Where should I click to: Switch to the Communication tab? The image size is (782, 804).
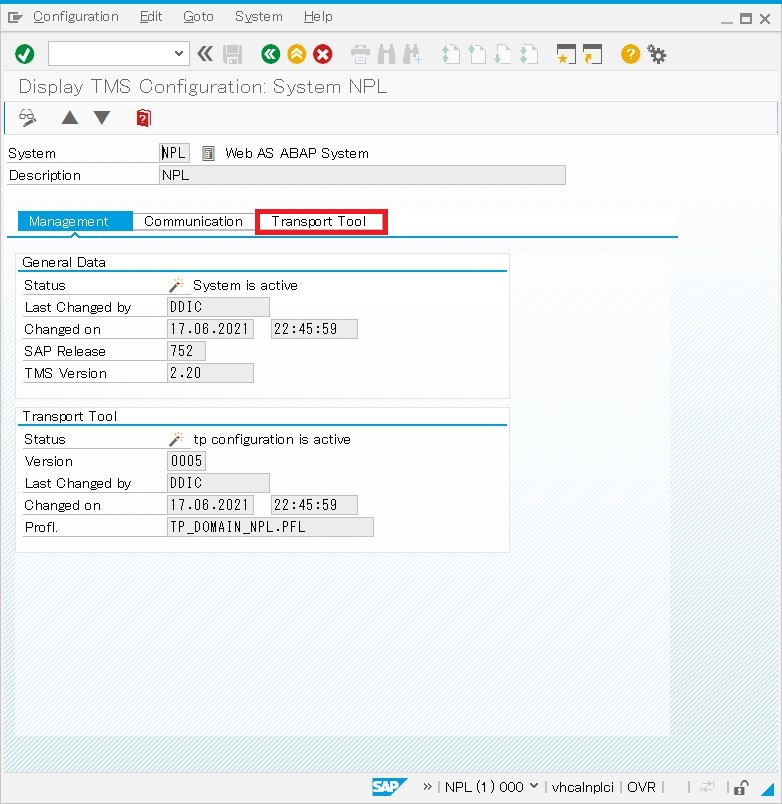193,221
